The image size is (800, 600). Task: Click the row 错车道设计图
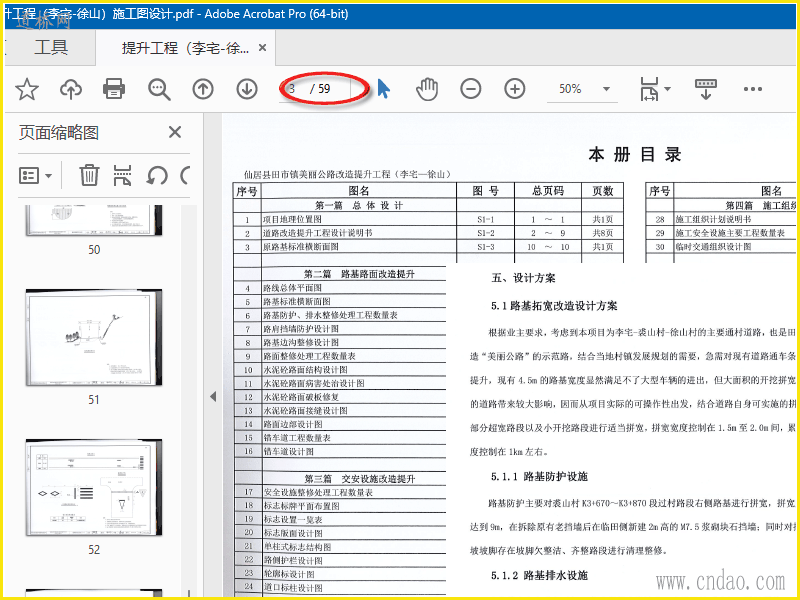coord(339,452)
